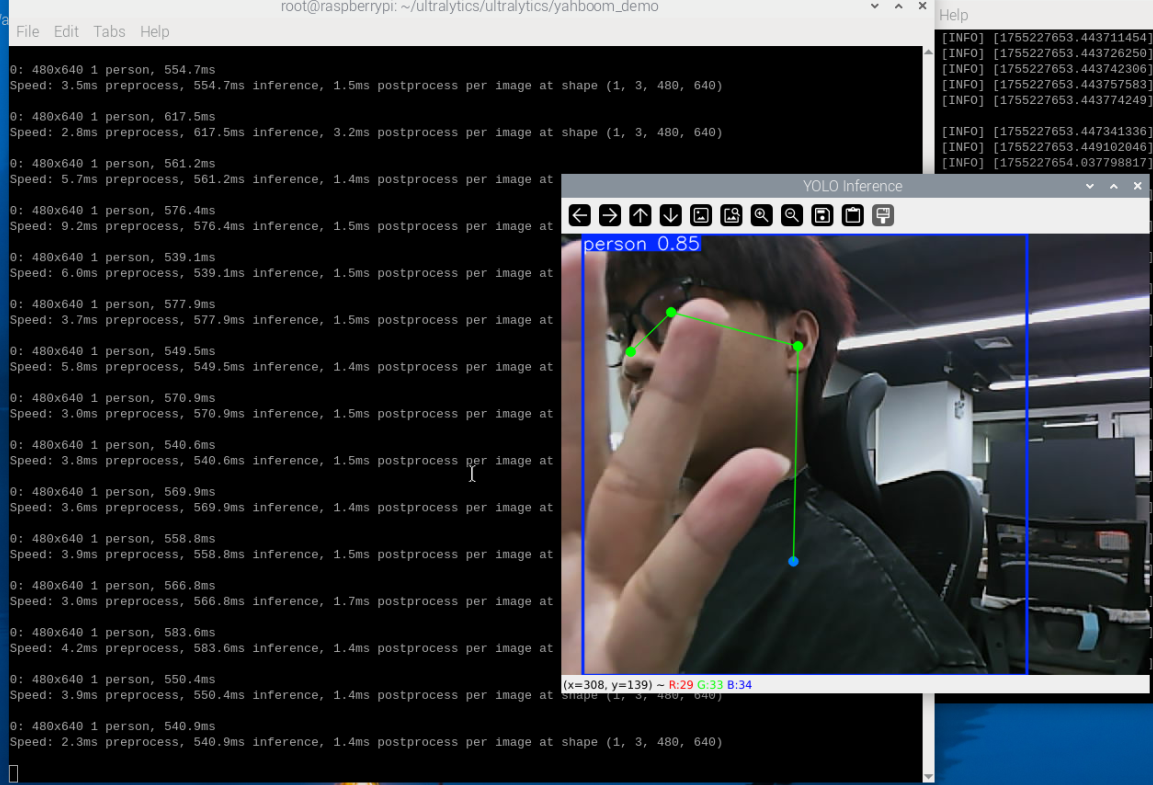Minimize the raspberrypi terminal window
The height and width of the screenshot is (785, 1153).
coord(875,6)
